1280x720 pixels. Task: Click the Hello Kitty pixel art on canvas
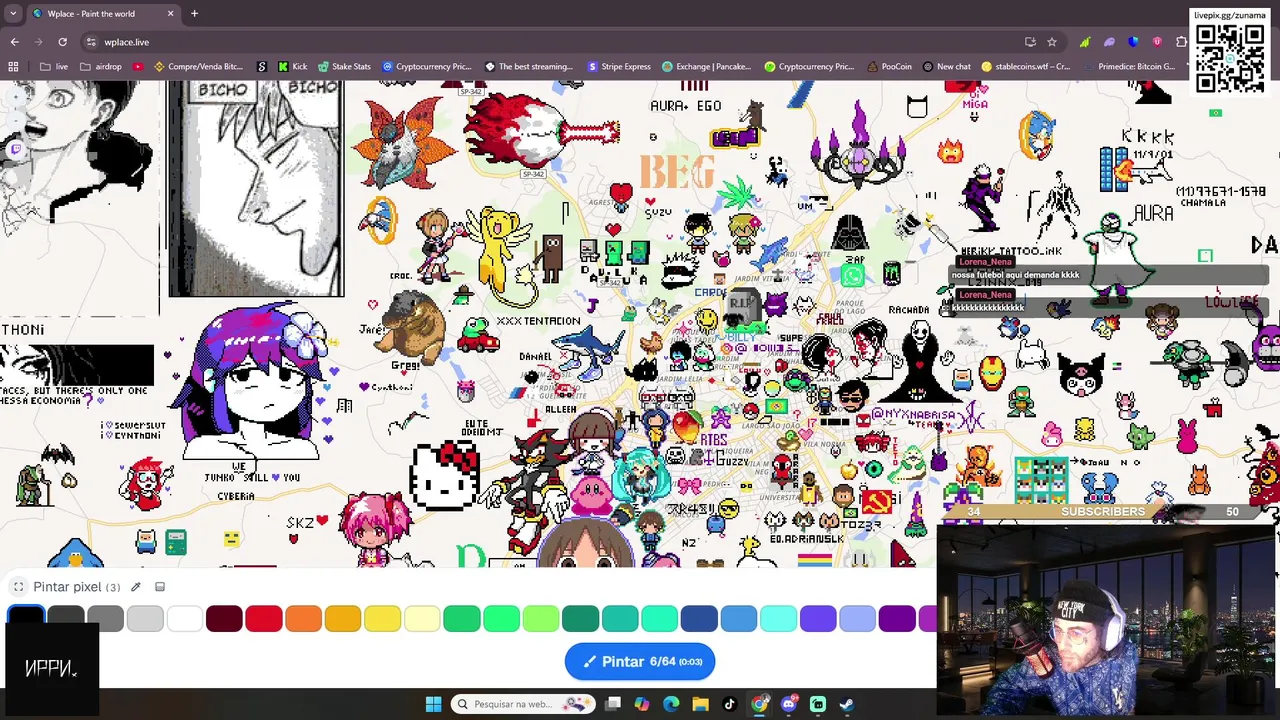pyautogui.click(x=445, y=477)
